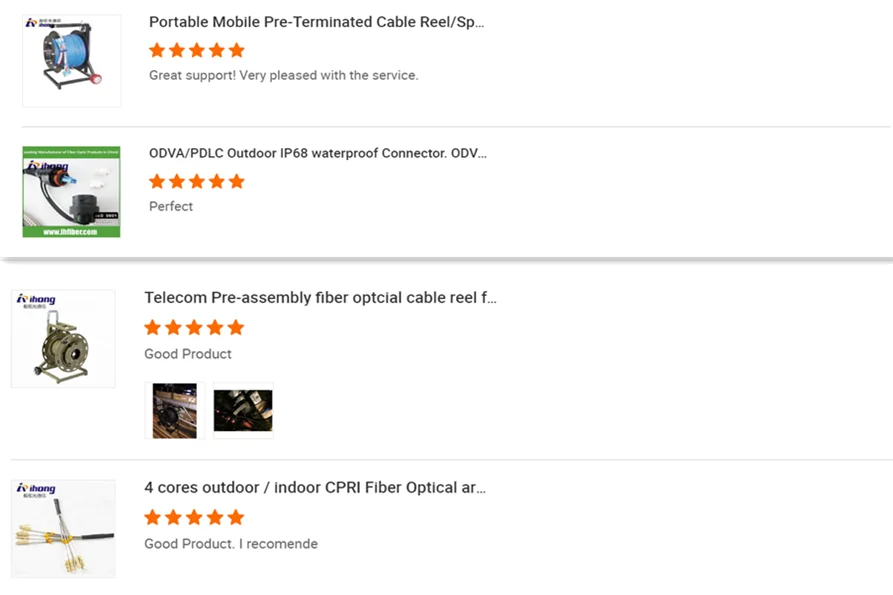View the second review photo under "Good Product"
The width and height of the screenshot is (893, 595).
pos(243,410)
